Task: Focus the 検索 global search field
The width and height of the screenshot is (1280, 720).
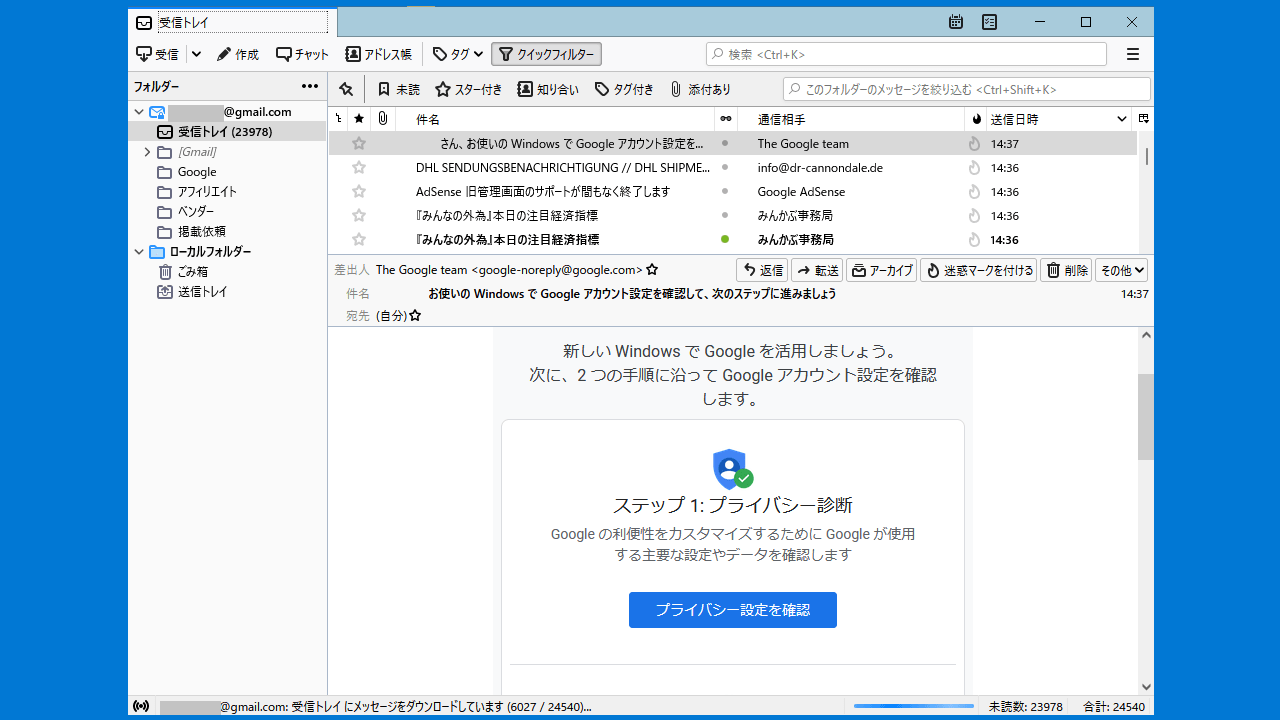Action: click(906, 54)
